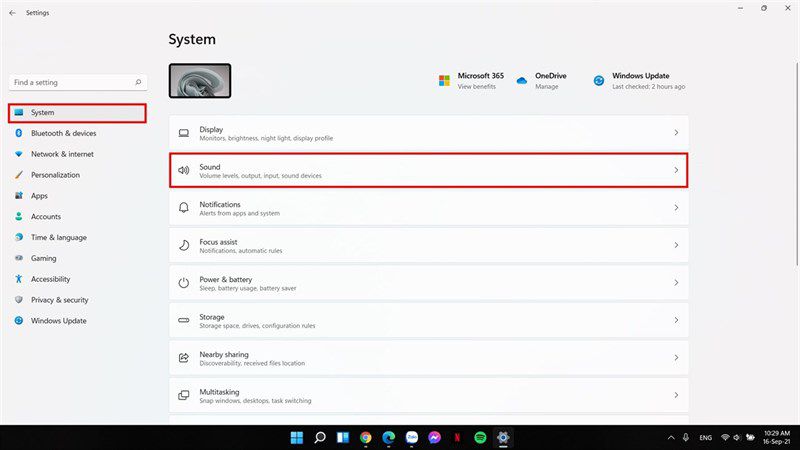Expand the Multitasking row chevron
800x450 pixels.
676,395
